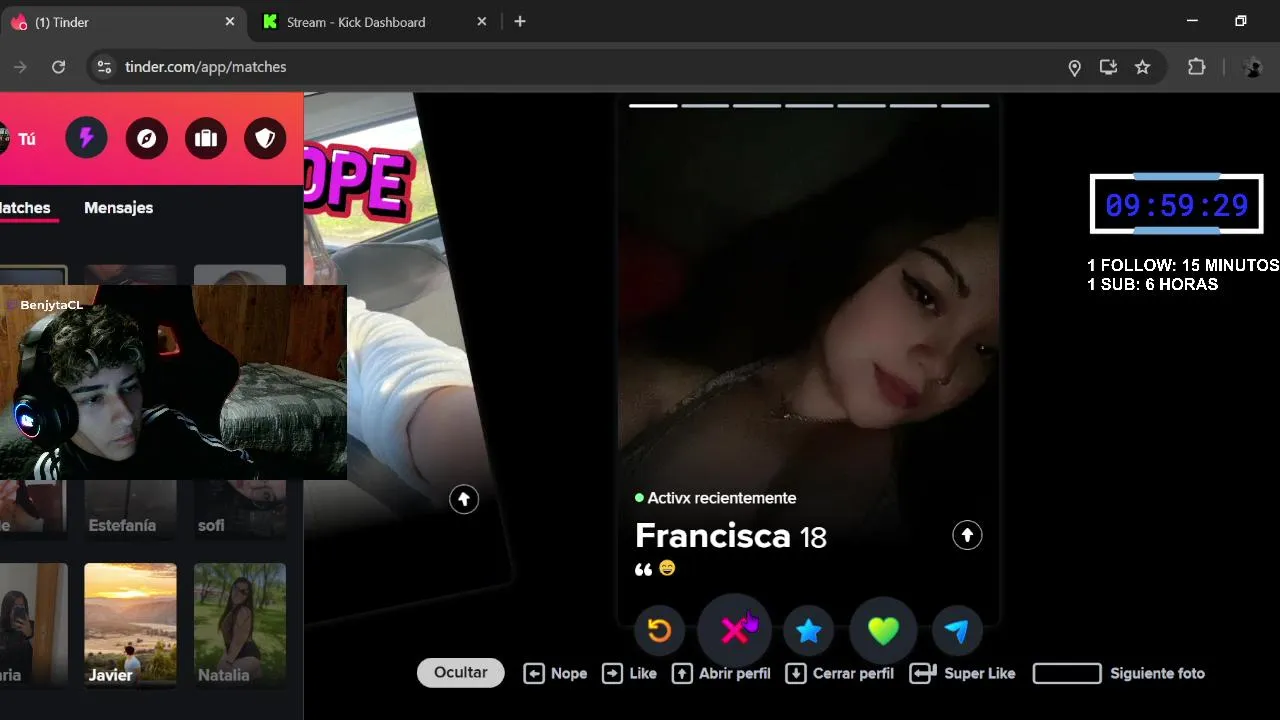The image size is (1280, 720).
Task: Click the Siguiente foto spacebar key icon
Action: coord(1067,674)
